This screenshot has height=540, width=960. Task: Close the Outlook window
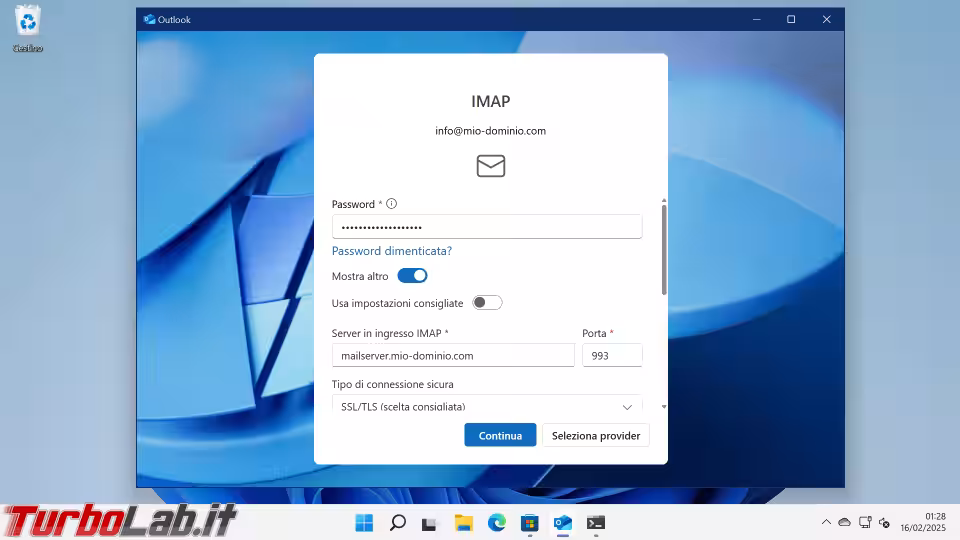point(827,20)
